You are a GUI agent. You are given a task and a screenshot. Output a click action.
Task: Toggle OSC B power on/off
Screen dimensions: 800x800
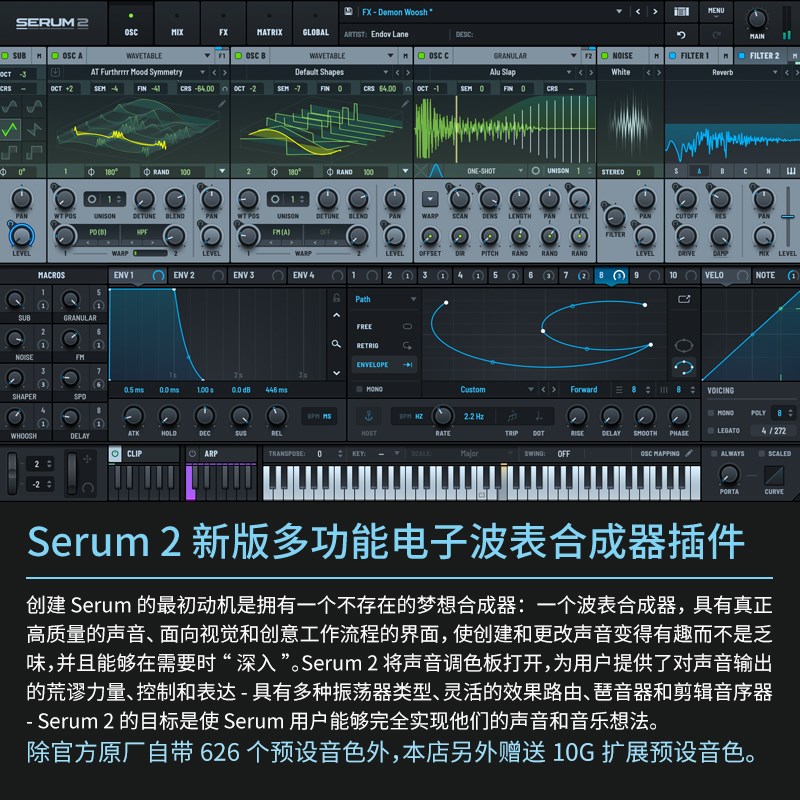[x=238, y=56]
